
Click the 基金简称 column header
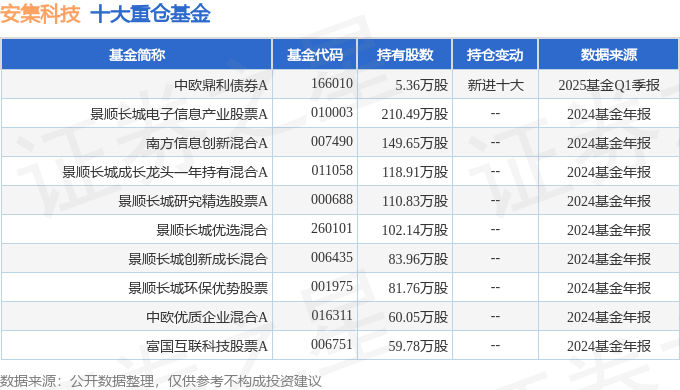point(137,55)
